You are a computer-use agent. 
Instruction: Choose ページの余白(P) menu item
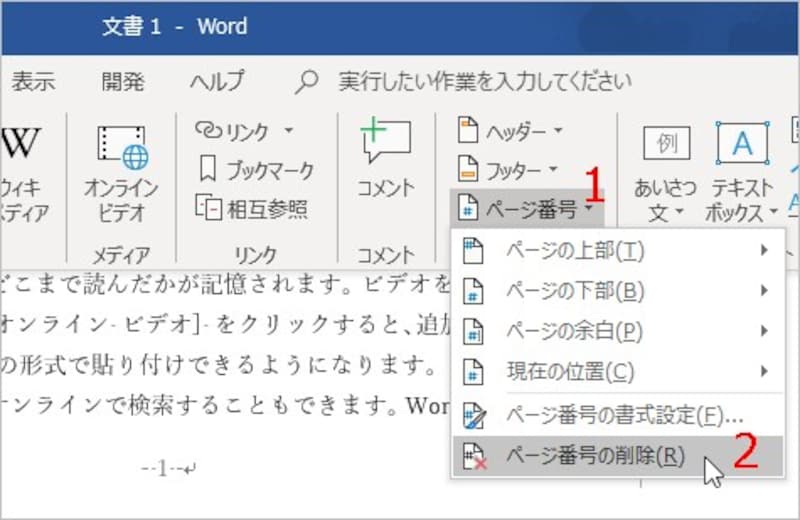click(618, 331)
